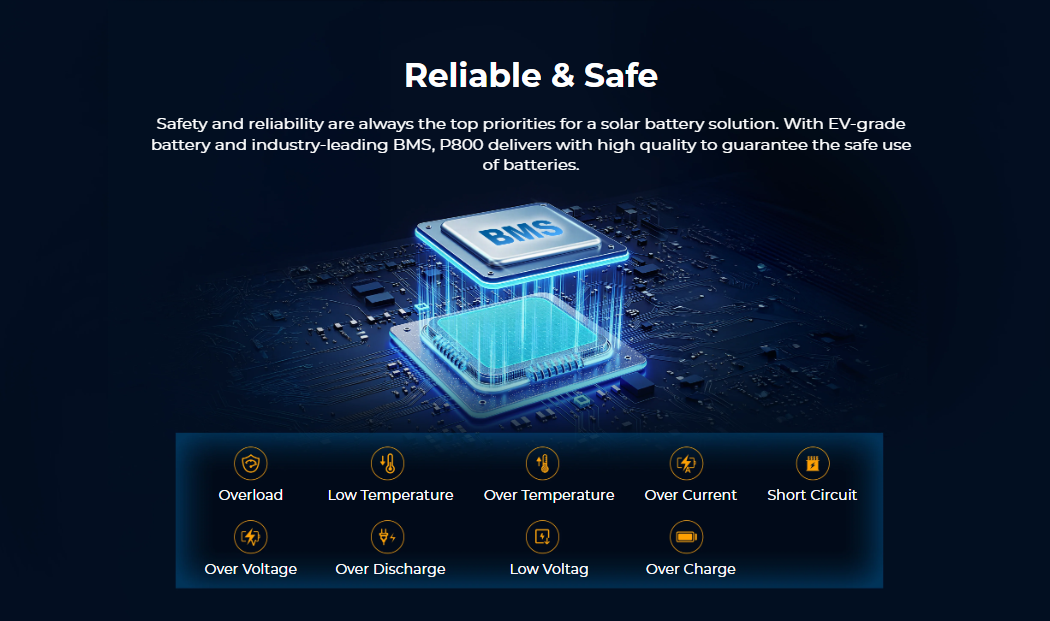
Task: Select the Over Voltage label
Action: (250, 569)
